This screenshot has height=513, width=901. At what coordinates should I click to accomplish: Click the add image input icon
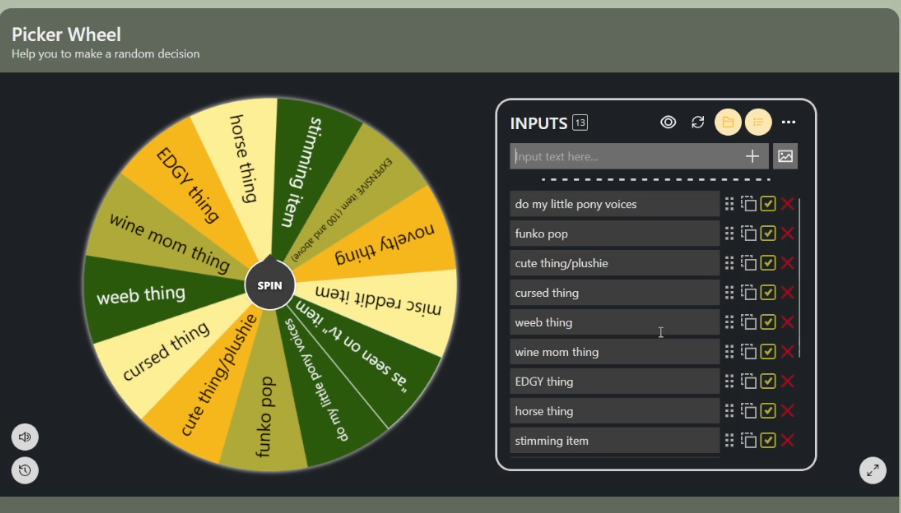click(785, 156)
